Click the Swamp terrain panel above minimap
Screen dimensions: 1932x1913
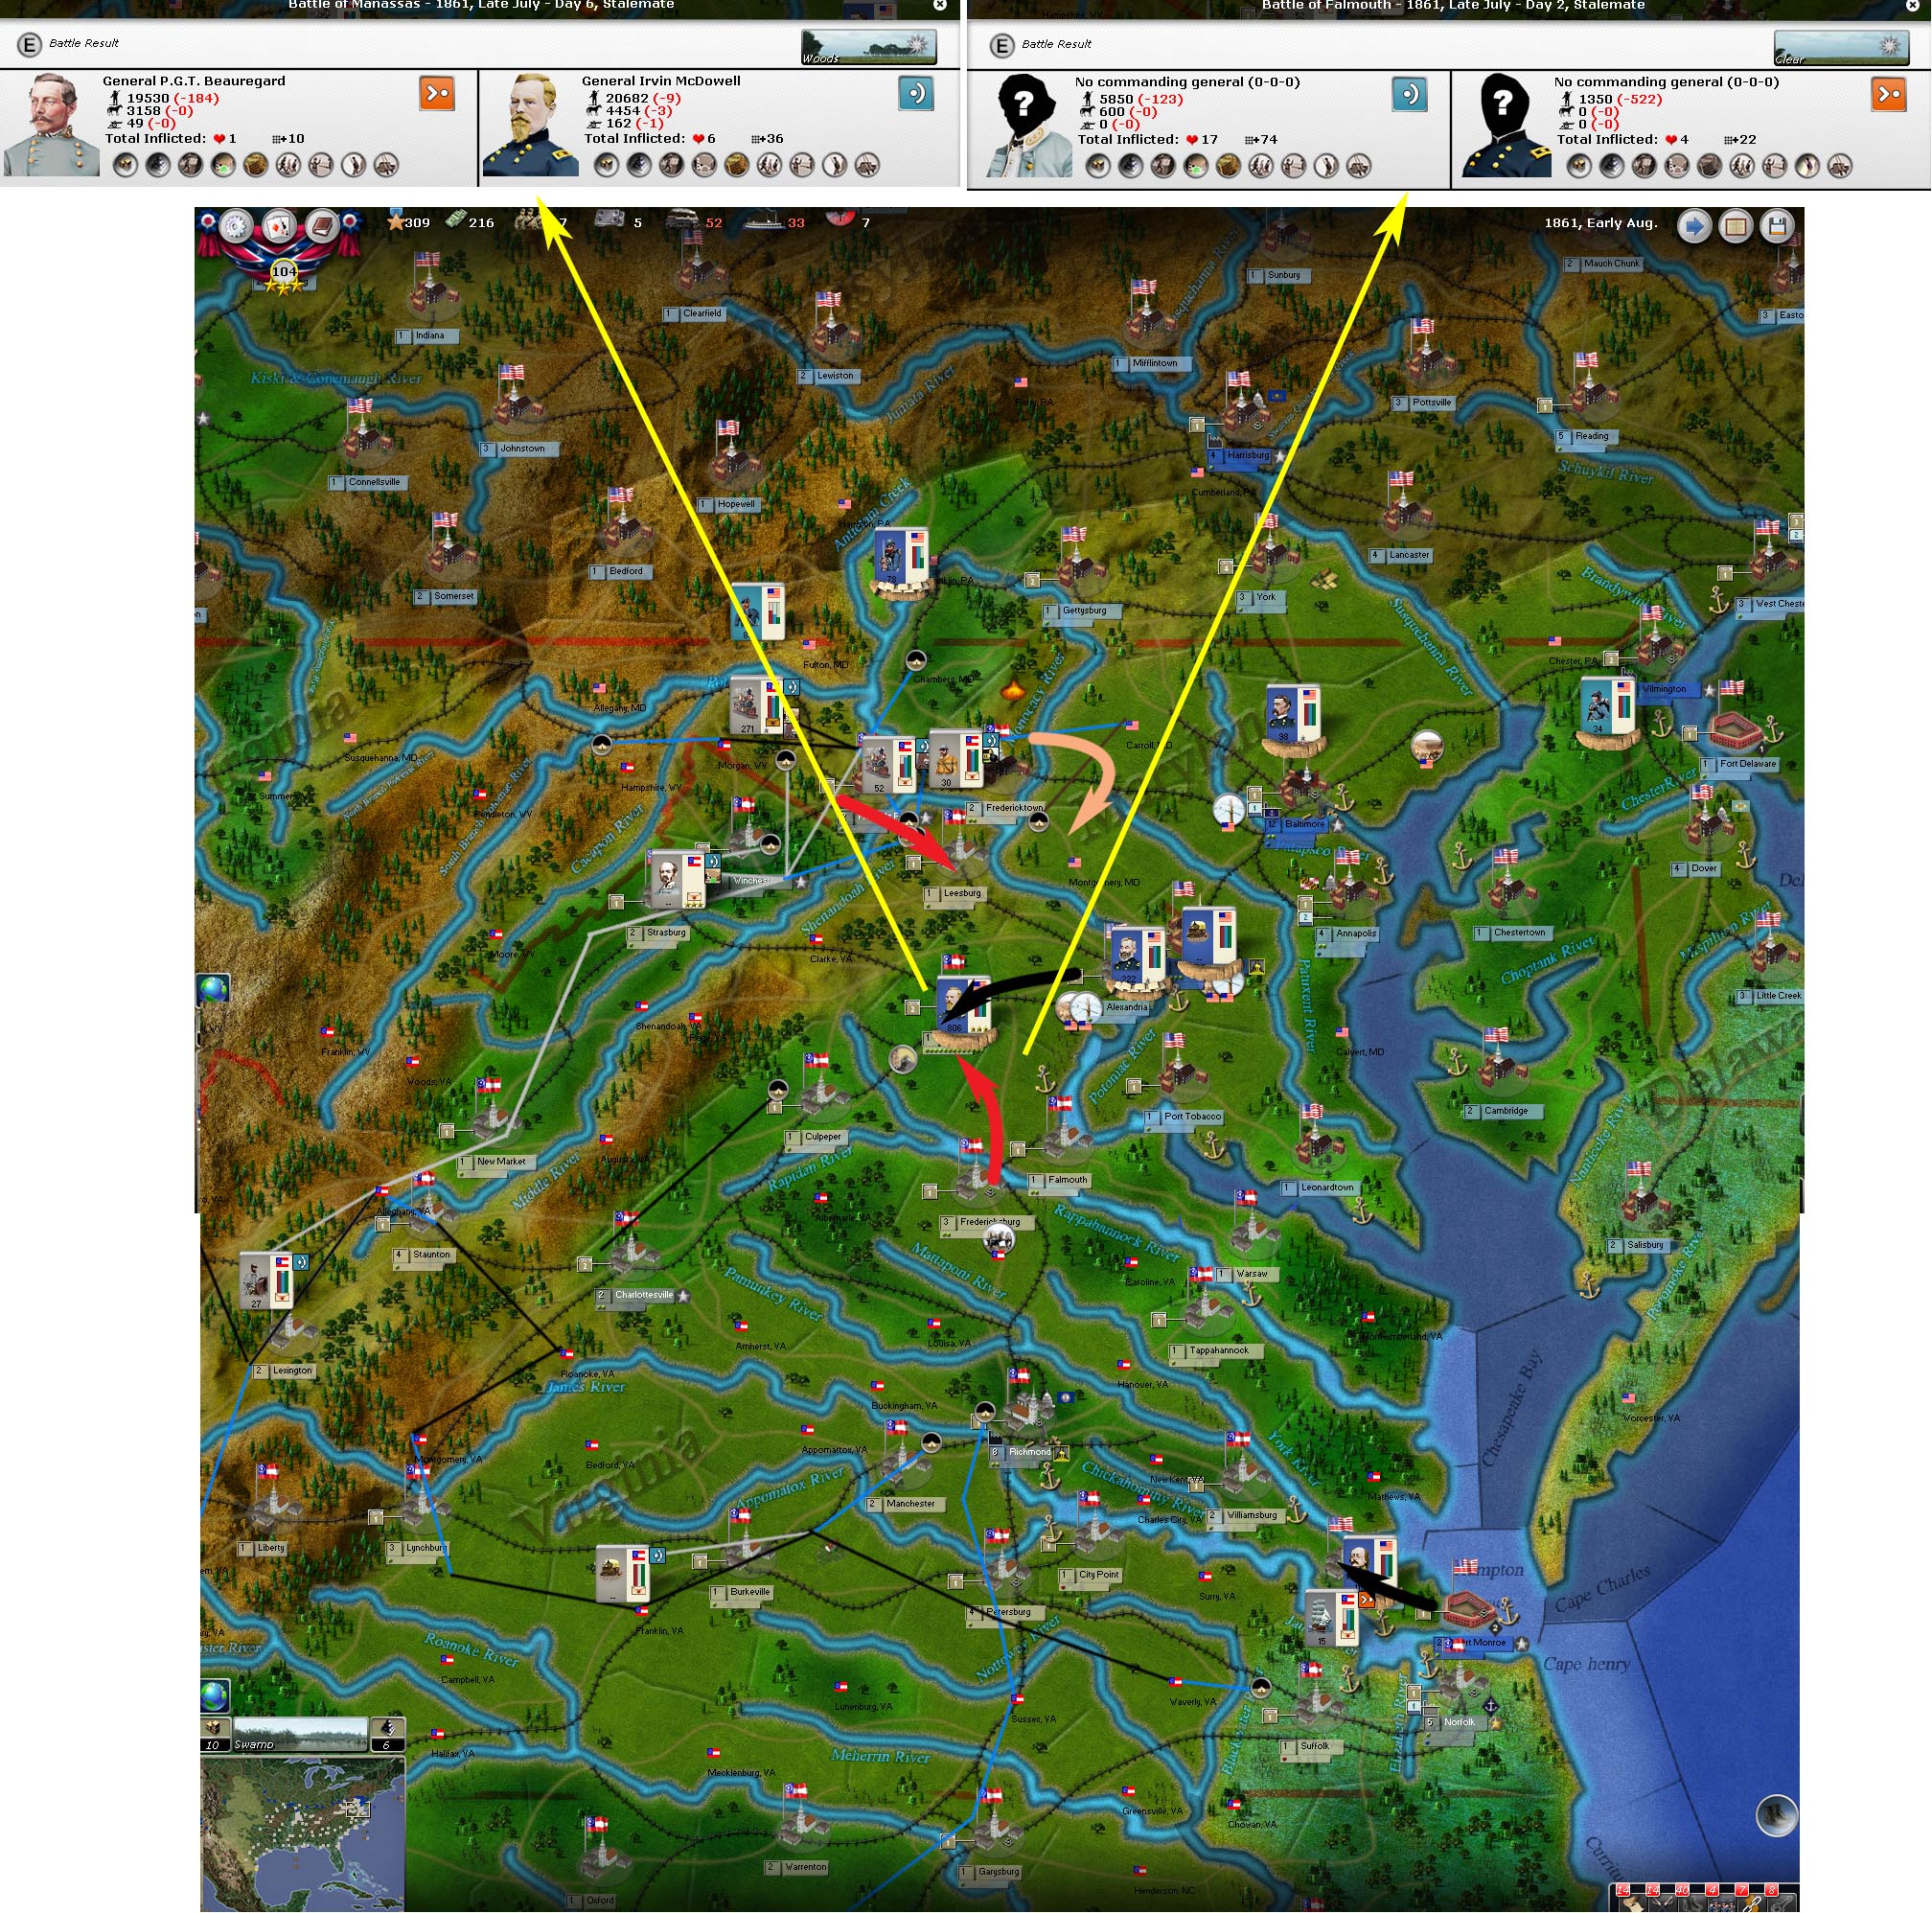coord(300,1736)
